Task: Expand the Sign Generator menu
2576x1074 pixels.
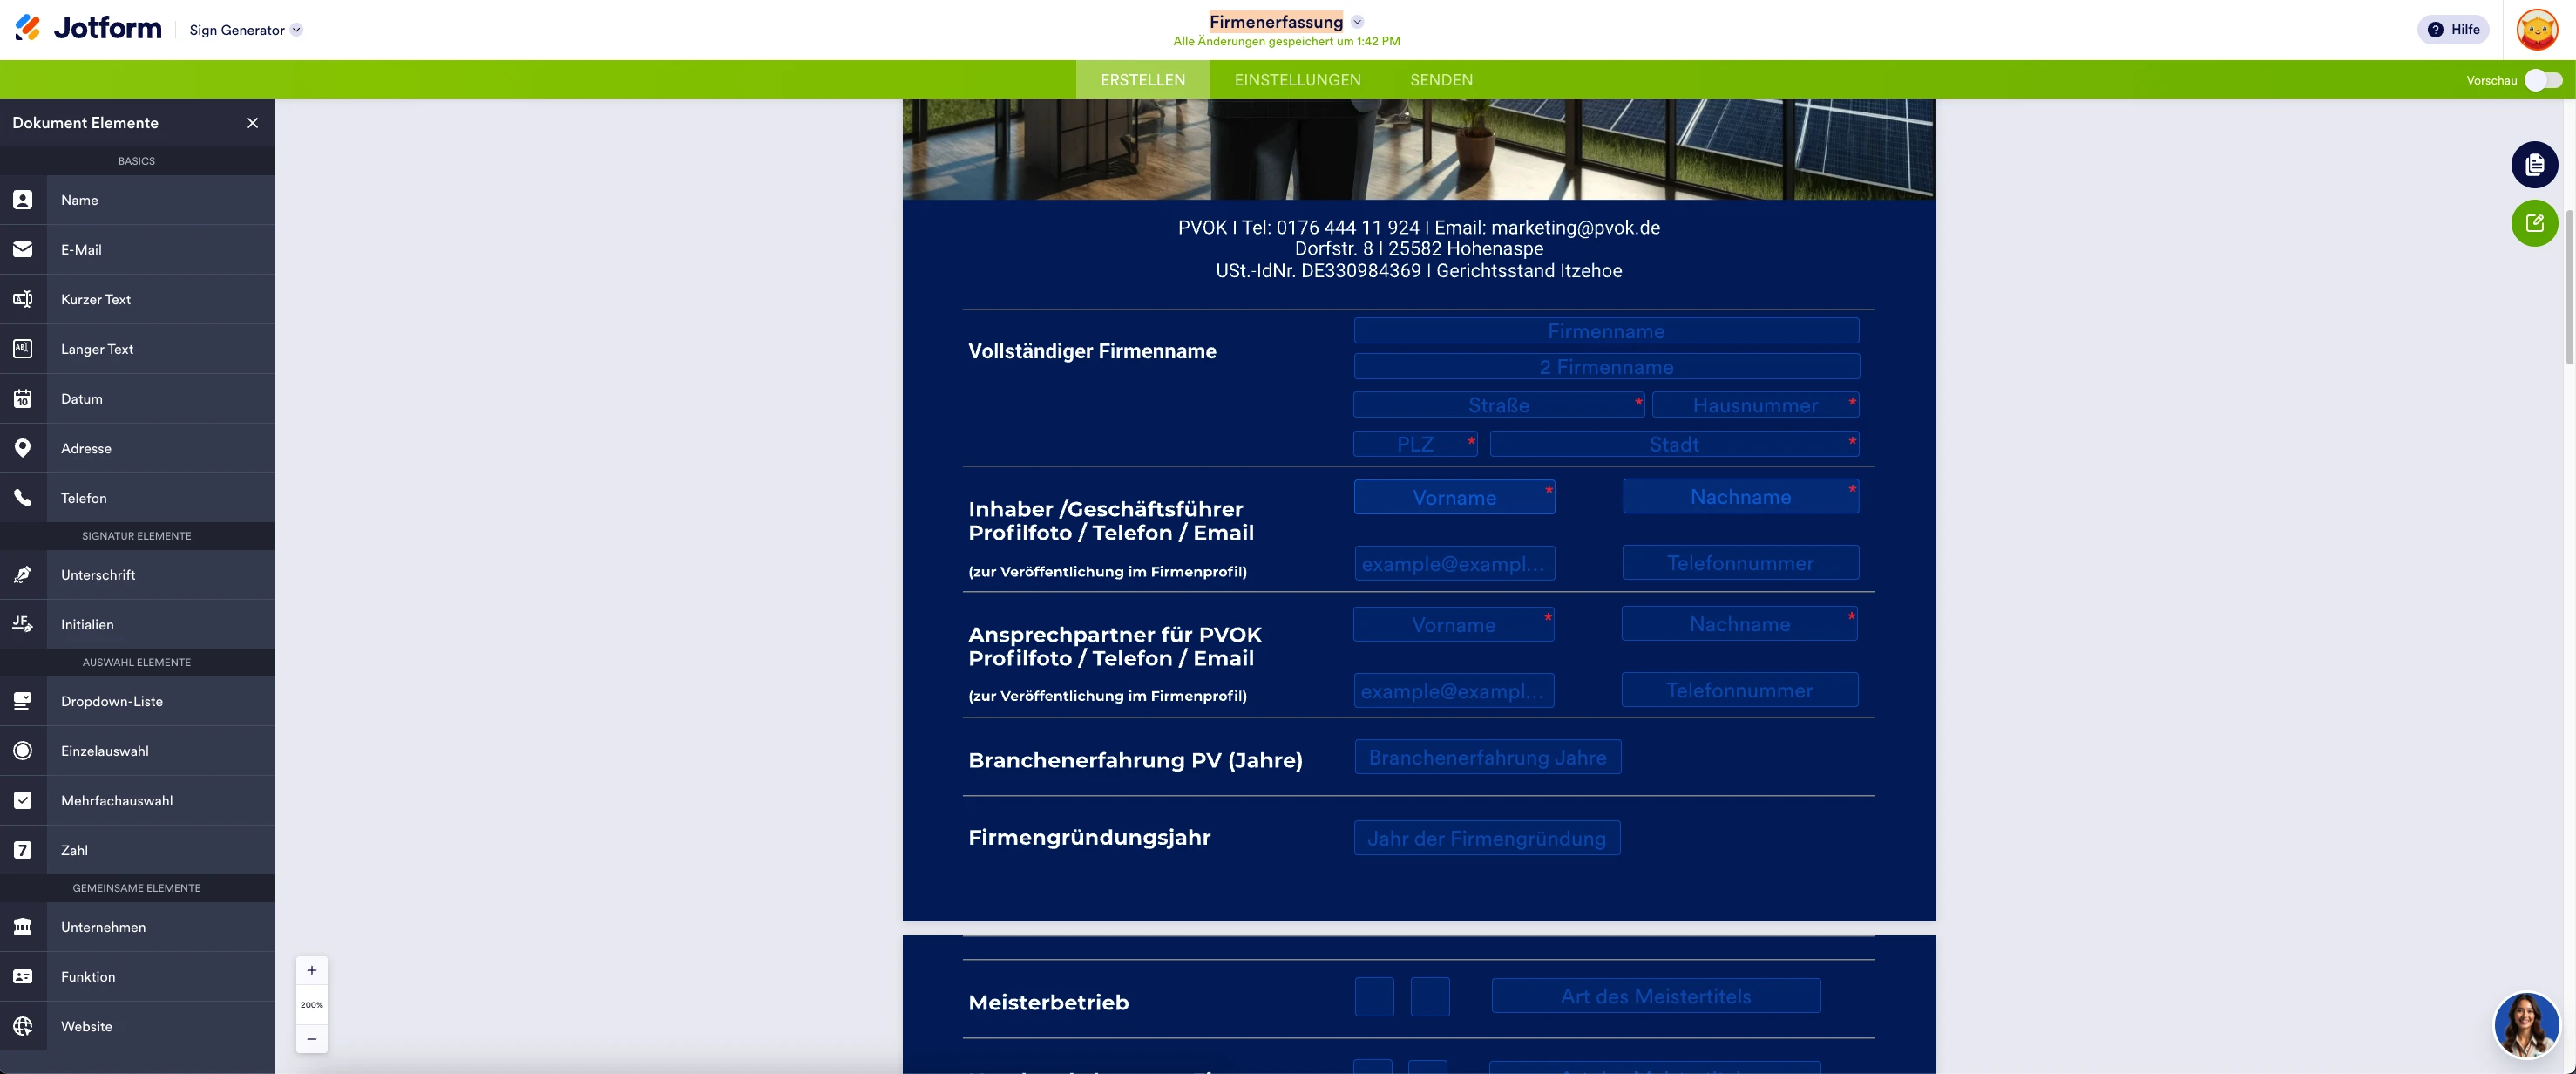Action: (296, 30)
